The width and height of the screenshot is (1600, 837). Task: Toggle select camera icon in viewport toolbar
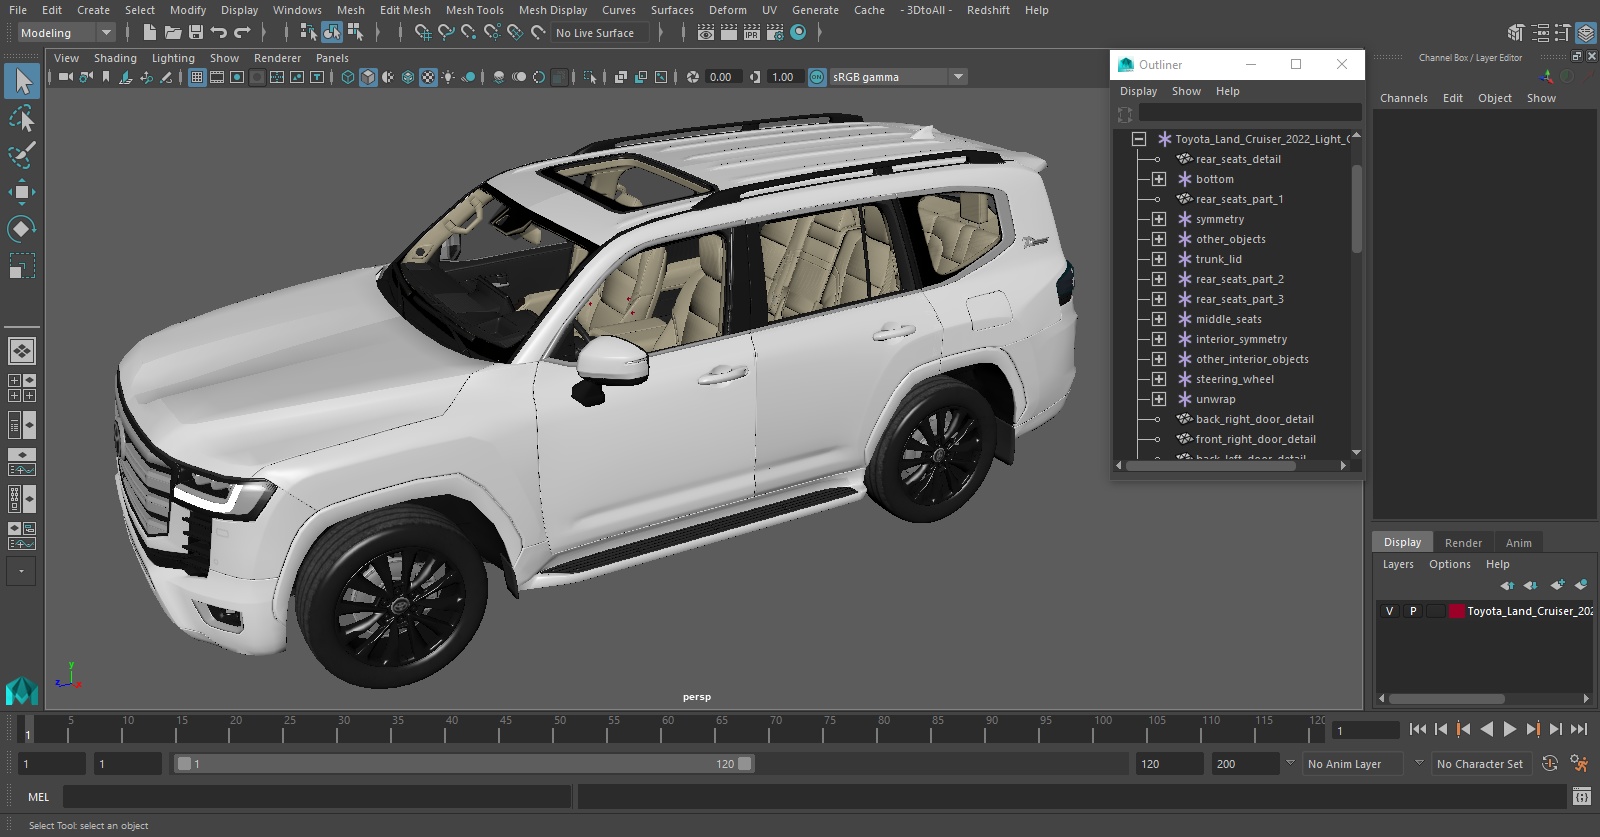65,77
